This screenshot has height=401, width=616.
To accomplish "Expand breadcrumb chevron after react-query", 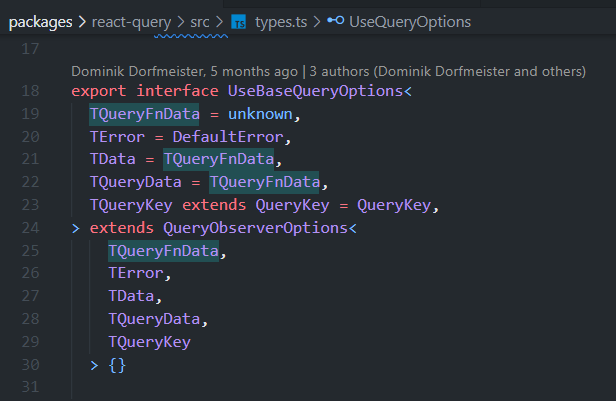I will tap(181, 22).
